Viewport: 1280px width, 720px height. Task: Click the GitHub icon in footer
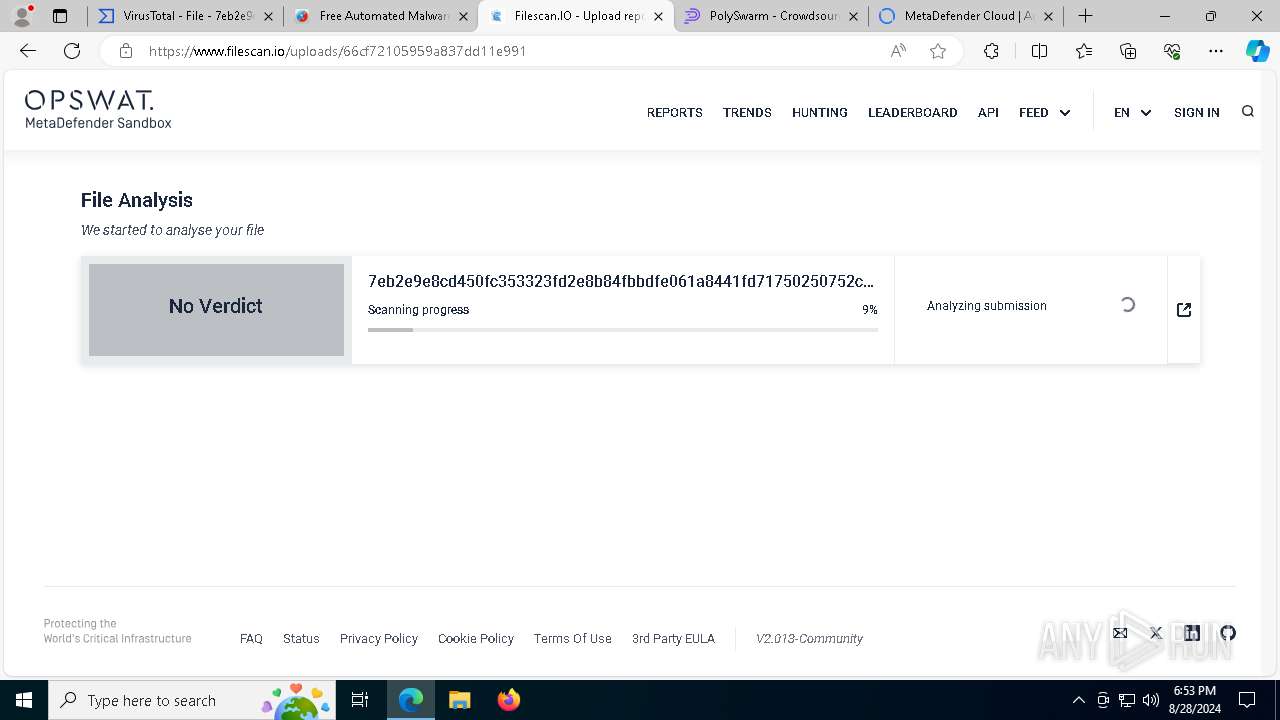pyautogui.click(x=1228, y=633)
